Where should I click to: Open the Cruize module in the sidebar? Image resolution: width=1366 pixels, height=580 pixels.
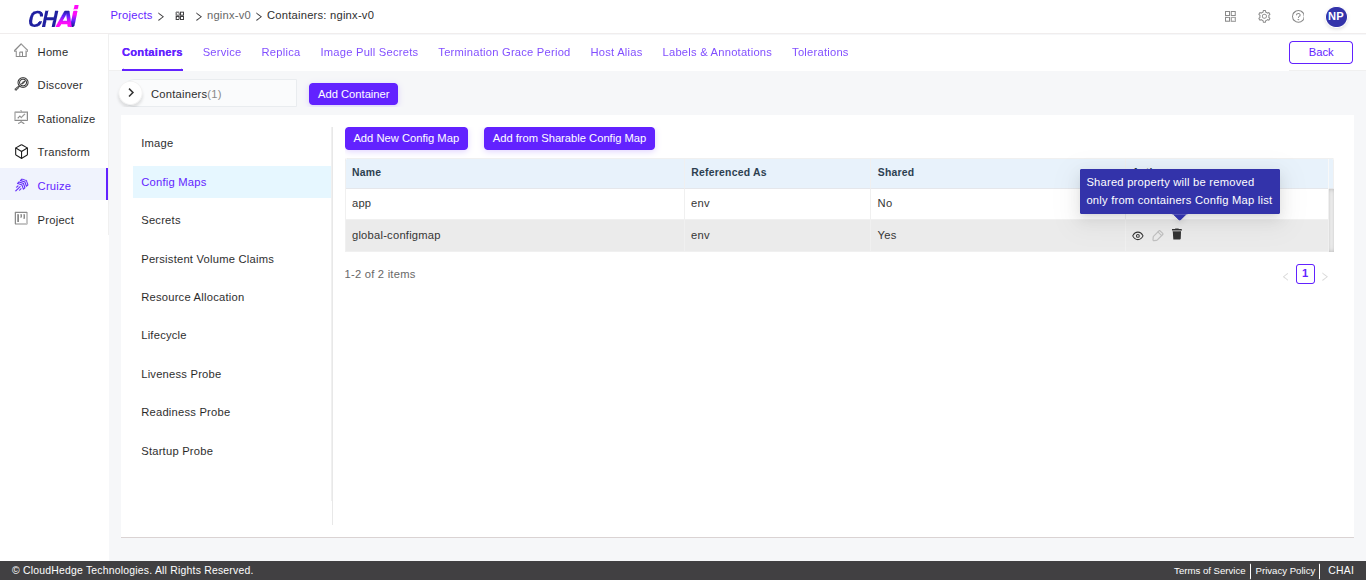click(54, 185)
